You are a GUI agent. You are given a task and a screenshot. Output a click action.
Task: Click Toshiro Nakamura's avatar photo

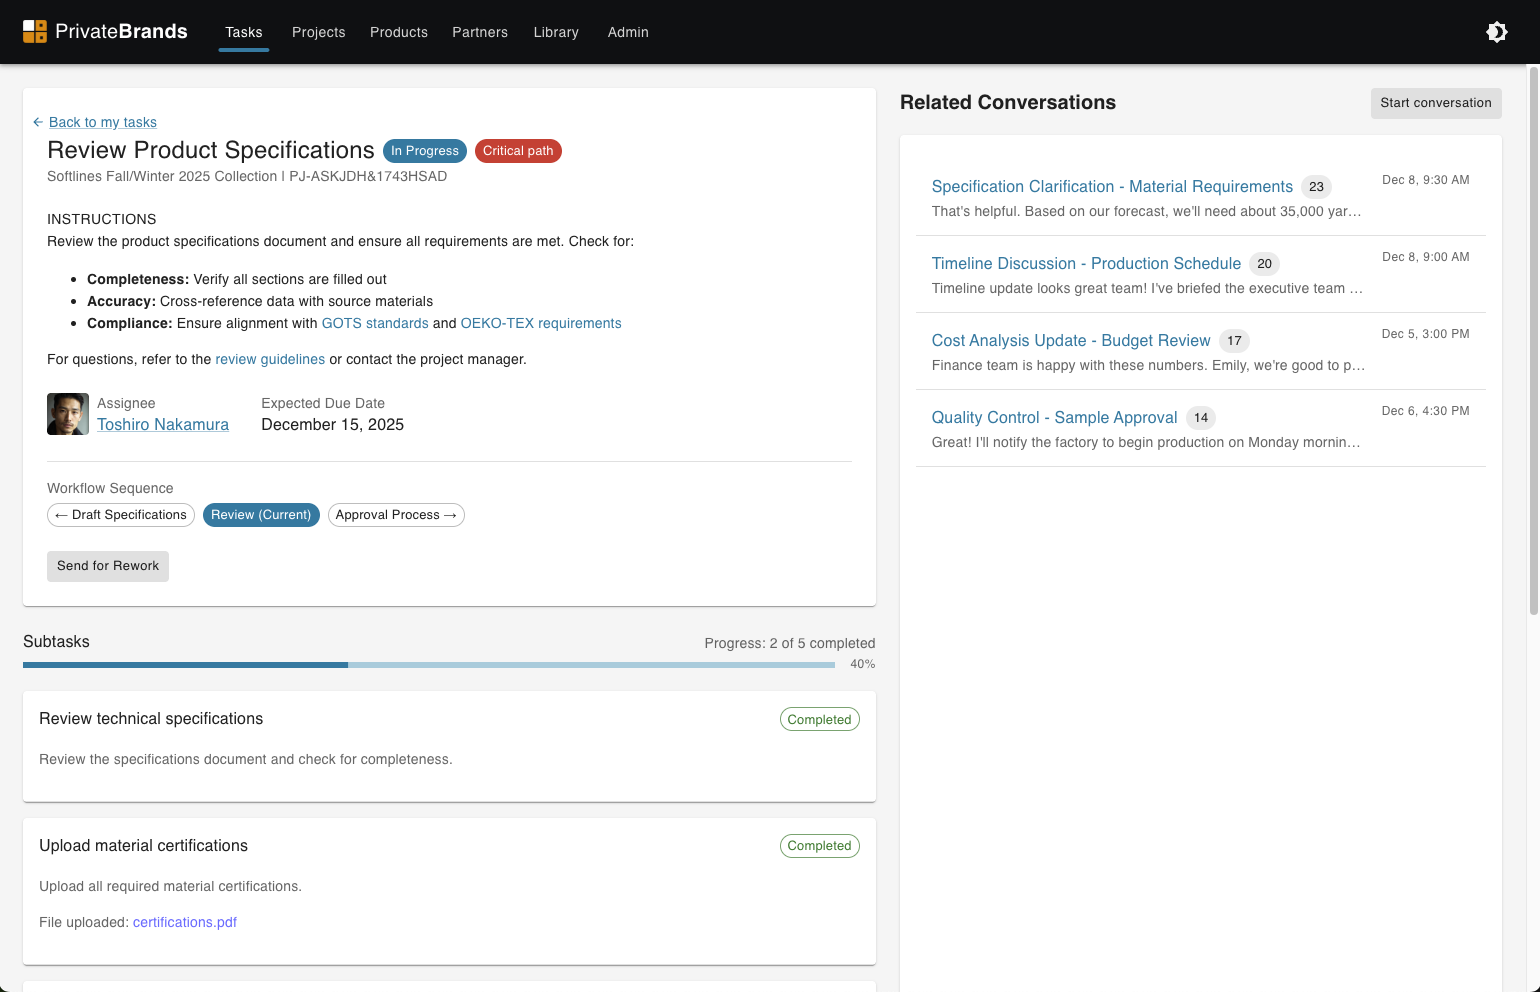coord(67,413)
